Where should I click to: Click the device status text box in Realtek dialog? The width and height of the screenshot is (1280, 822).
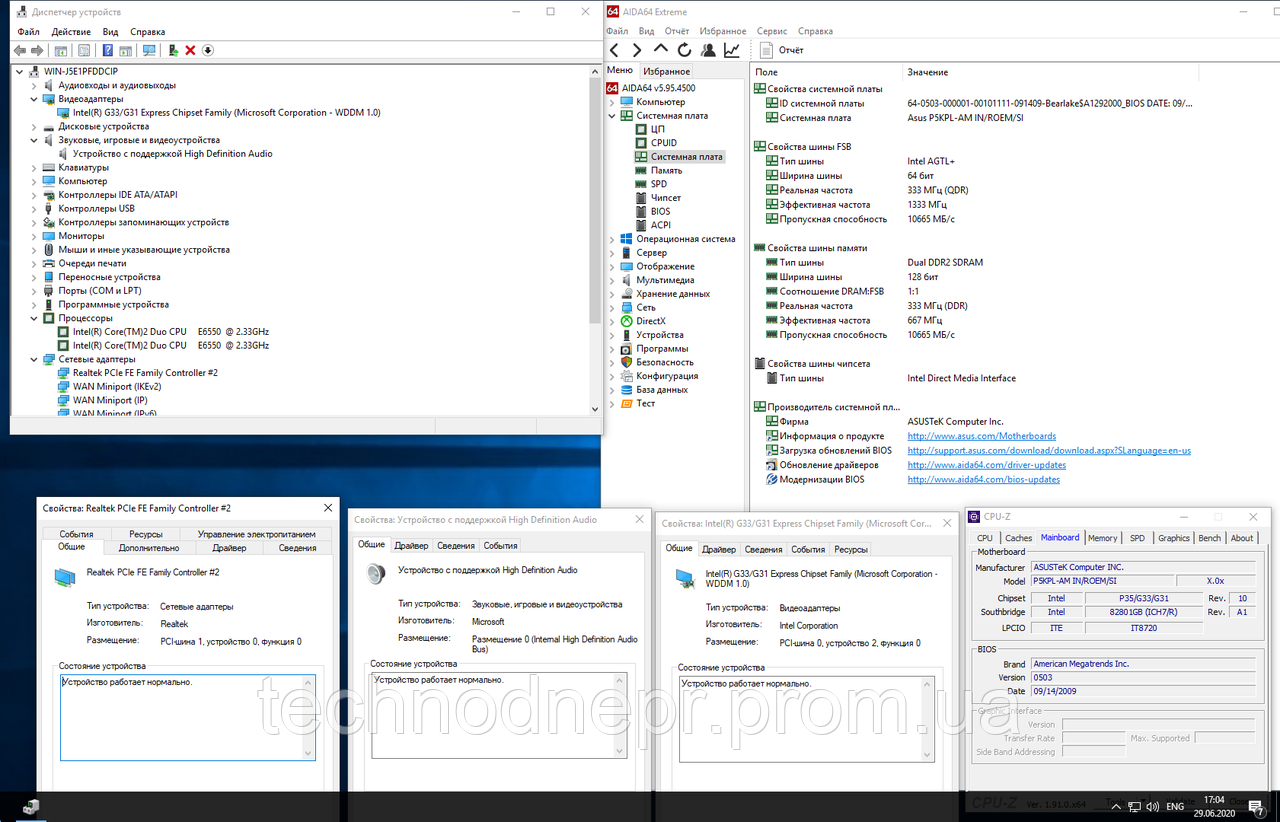pos(187,717)
